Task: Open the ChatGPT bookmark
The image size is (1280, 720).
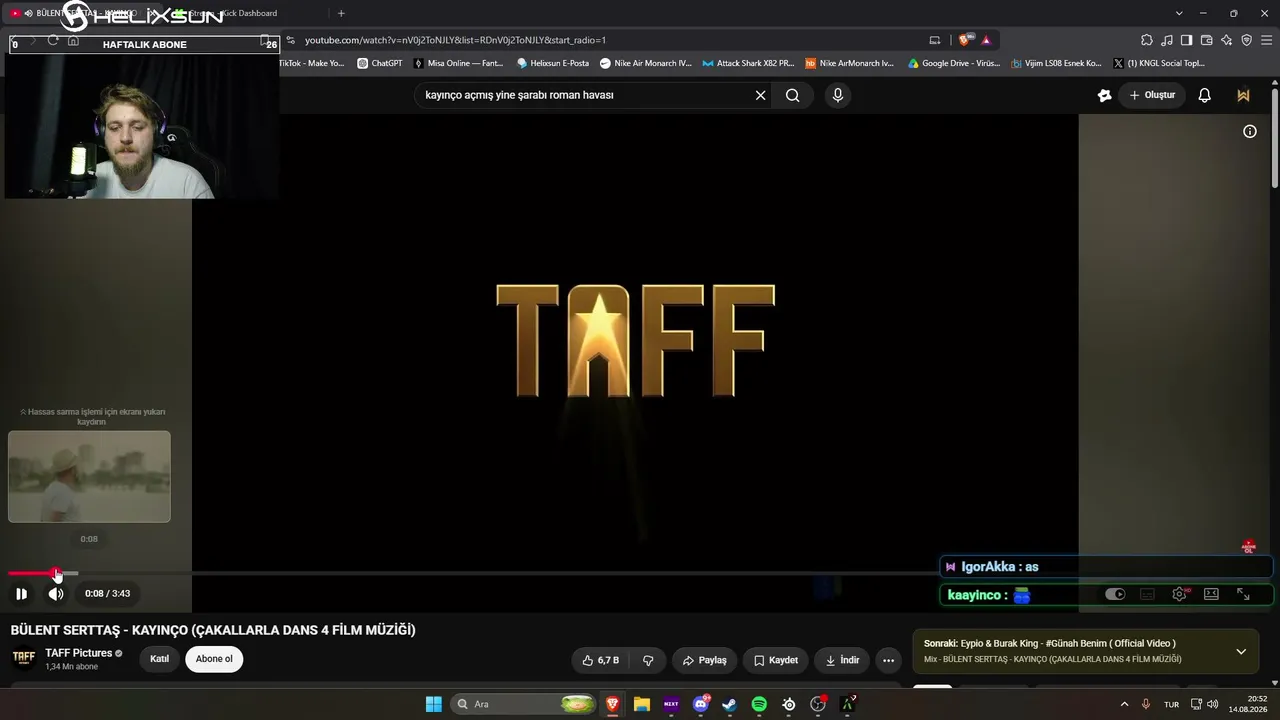Action: (380, 63)
